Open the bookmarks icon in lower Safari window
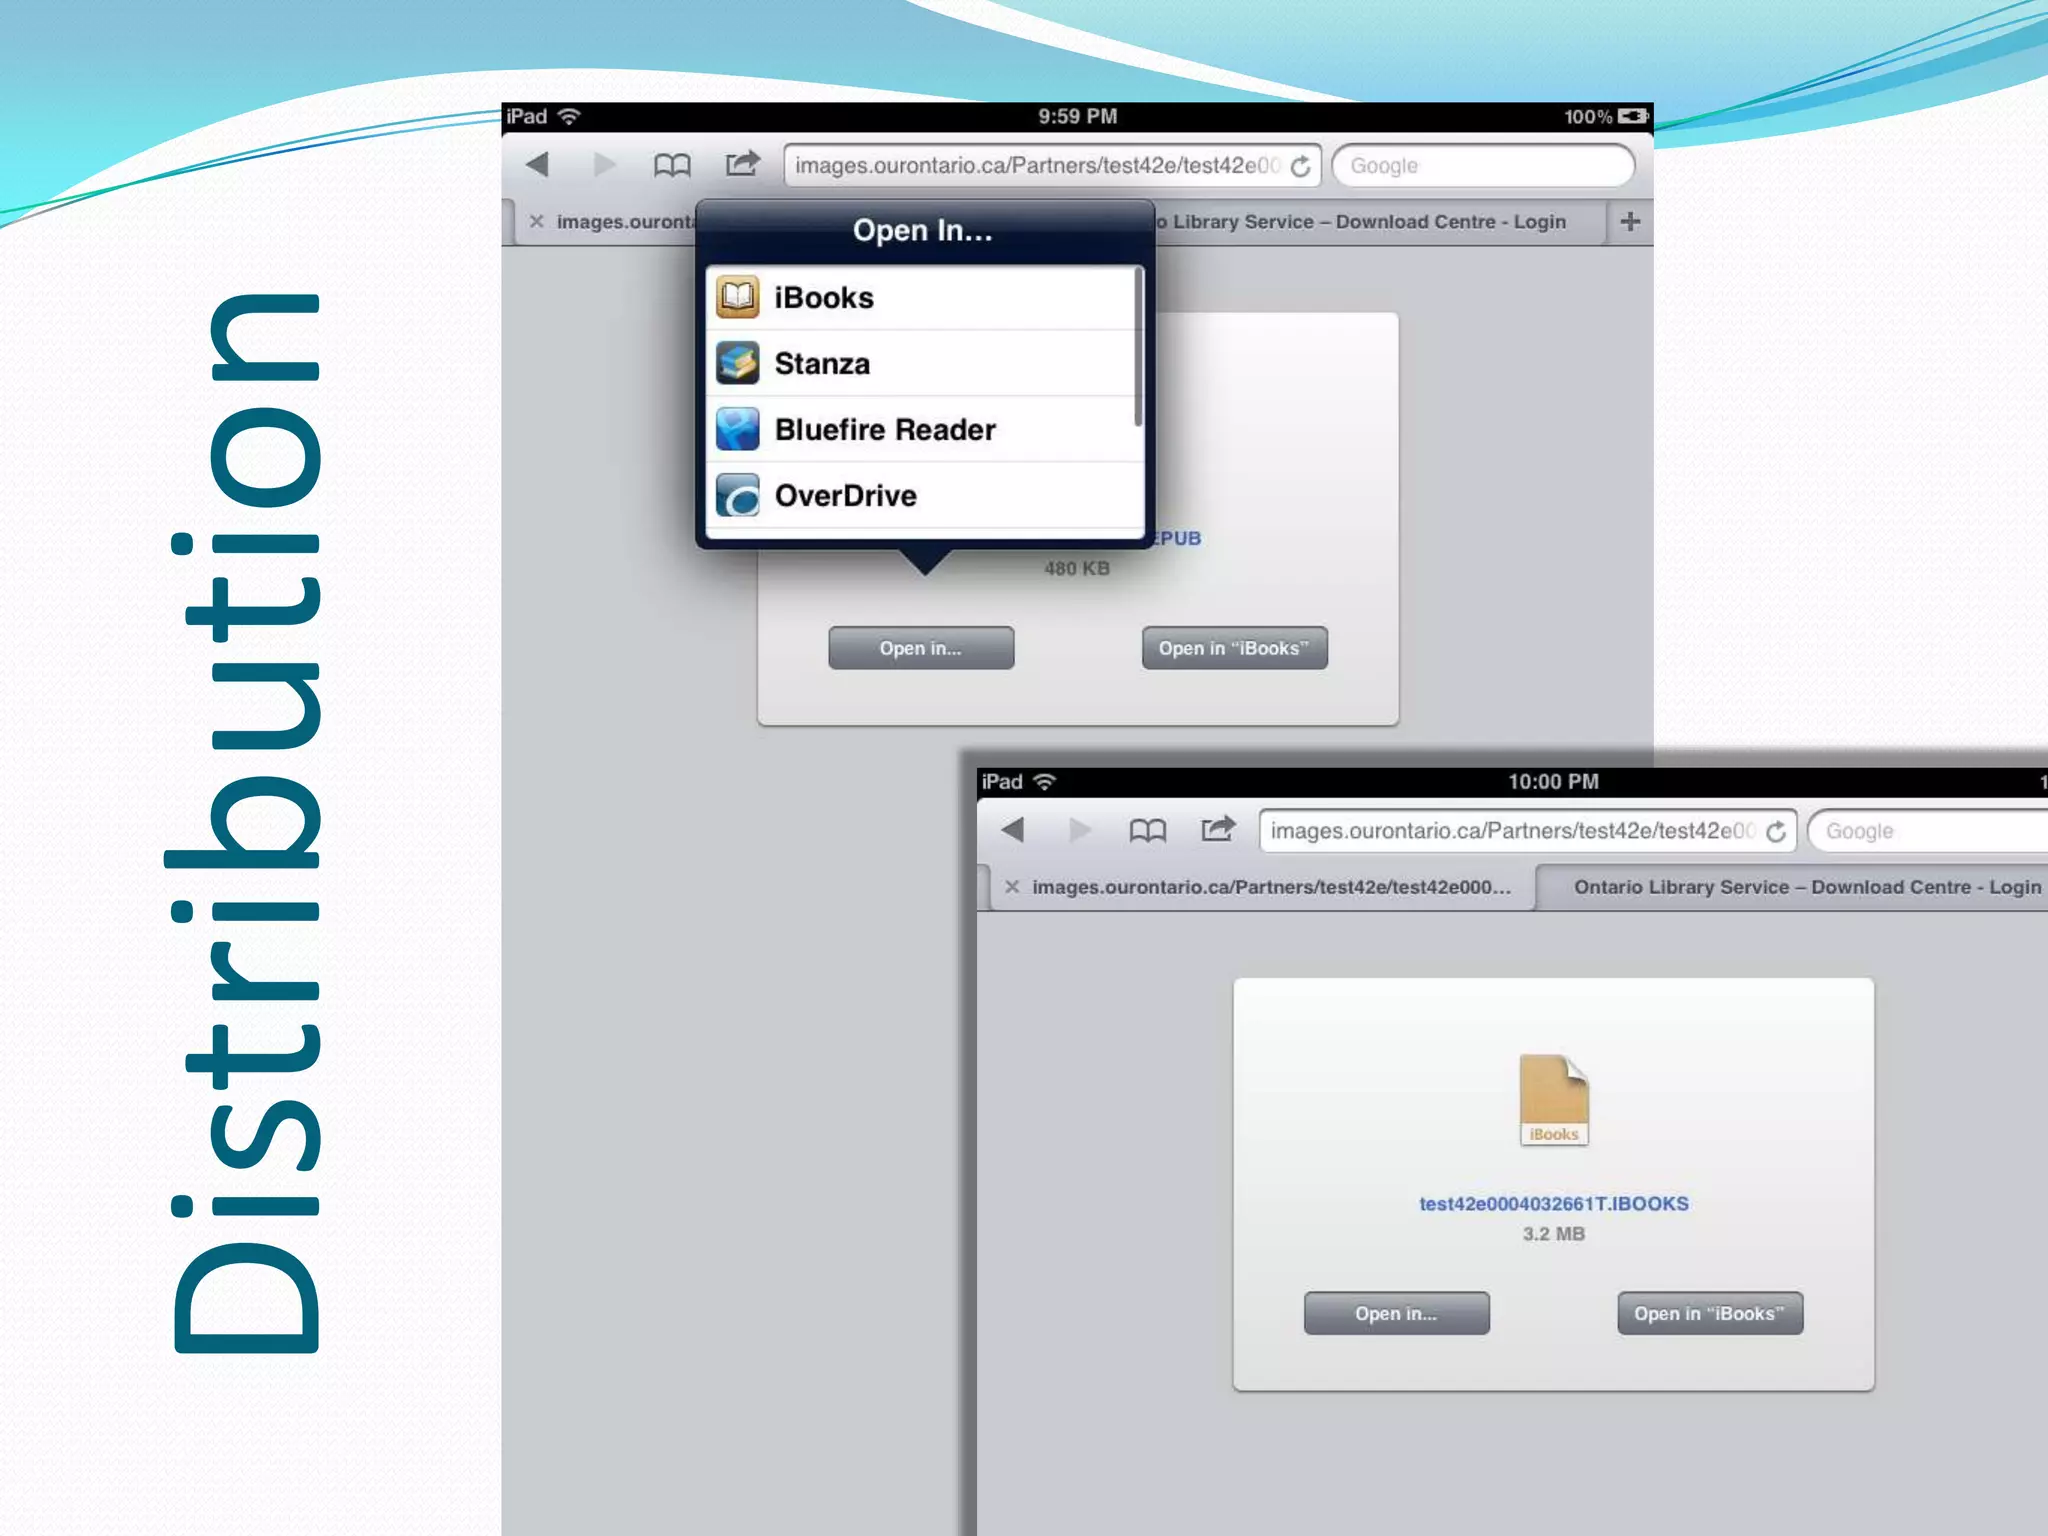This screenshot has height=1536, width=2048. click(1147, 830)
